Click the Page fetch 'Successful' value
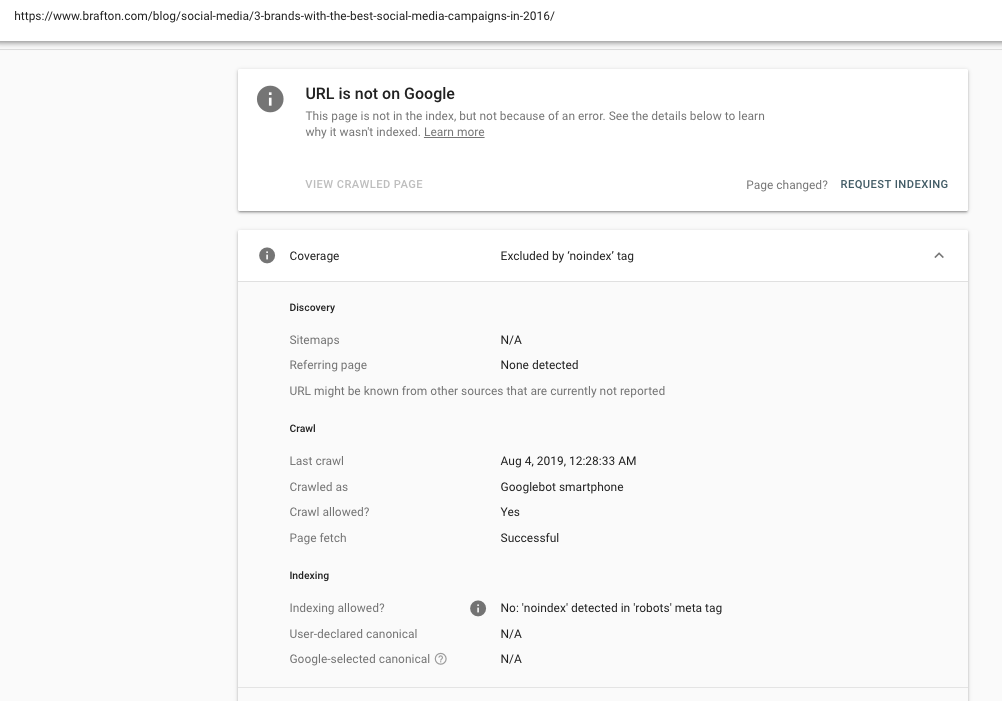Screen dimensions: 1002x701 pyautogui.click(x=529, y=538)
